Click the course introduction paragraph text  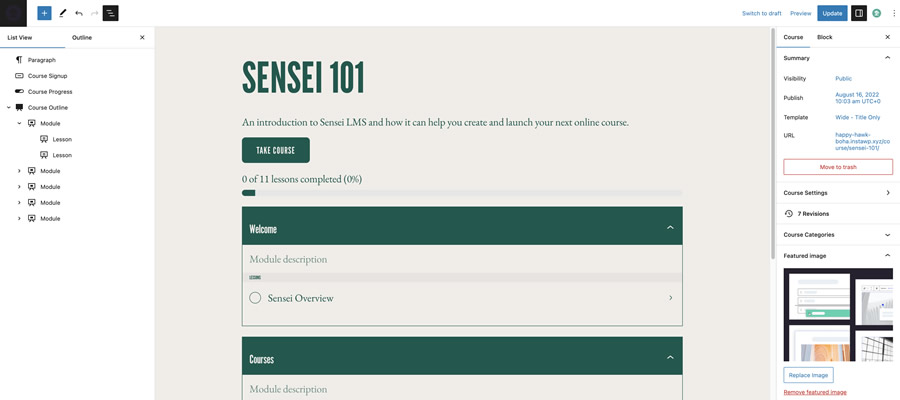[436, 122]
